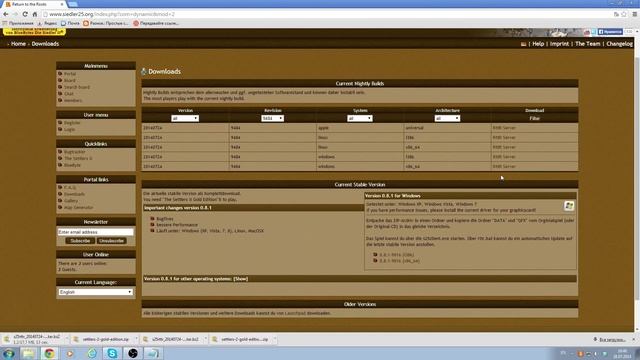This screenshot has height=360, width=640.
Task: Open Downloads in the top breadcrumb navigation
Action: point(45,44)
